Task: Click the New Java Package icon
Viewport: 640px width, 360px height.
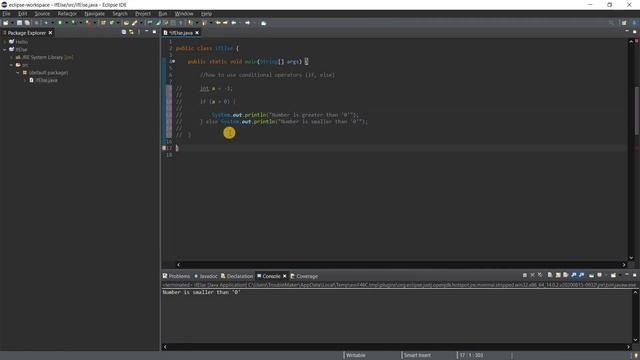Action: (103, 23)
